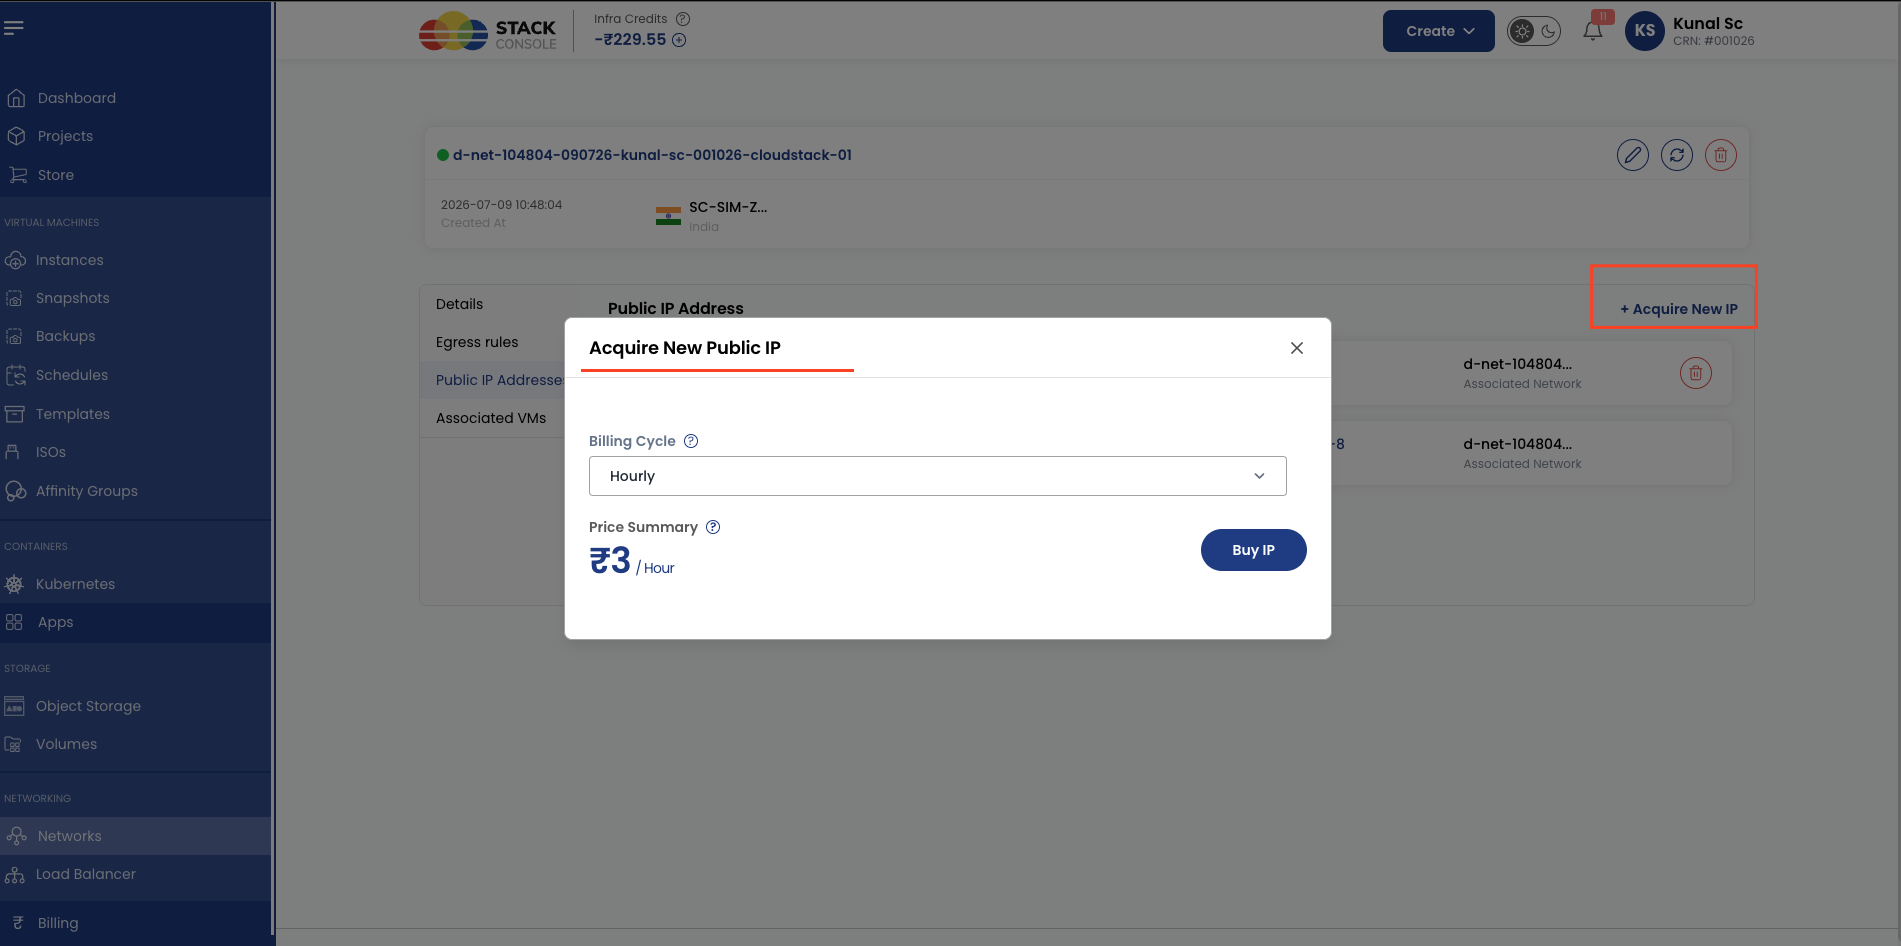
Task: Open Dashboard from the sidebar
Action: 77,98
